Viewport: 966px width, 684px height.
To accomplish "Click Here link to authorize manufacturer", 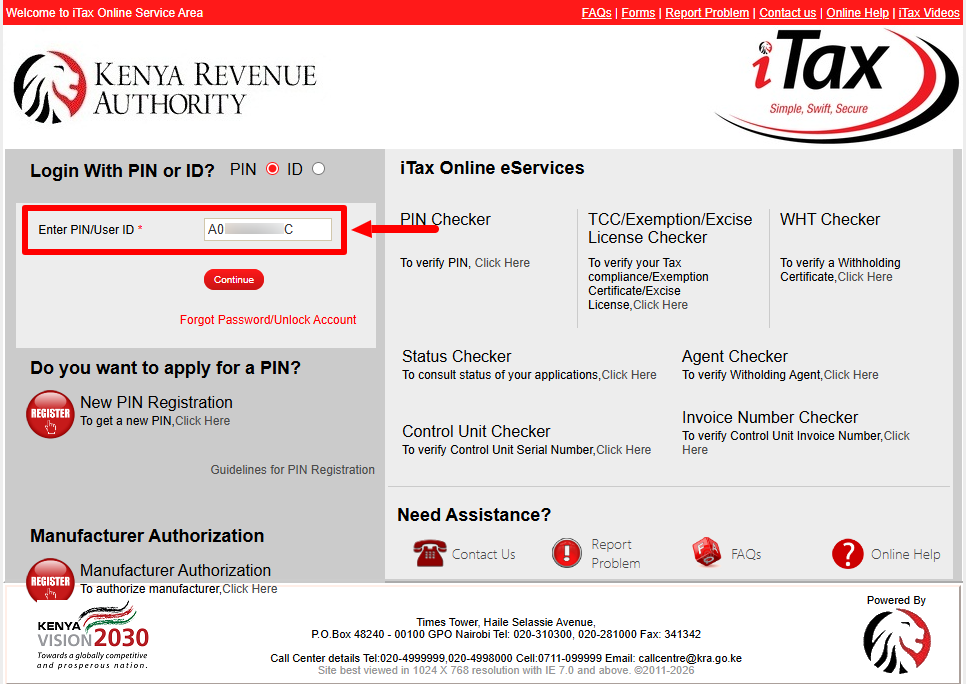I will pos(250,589).
